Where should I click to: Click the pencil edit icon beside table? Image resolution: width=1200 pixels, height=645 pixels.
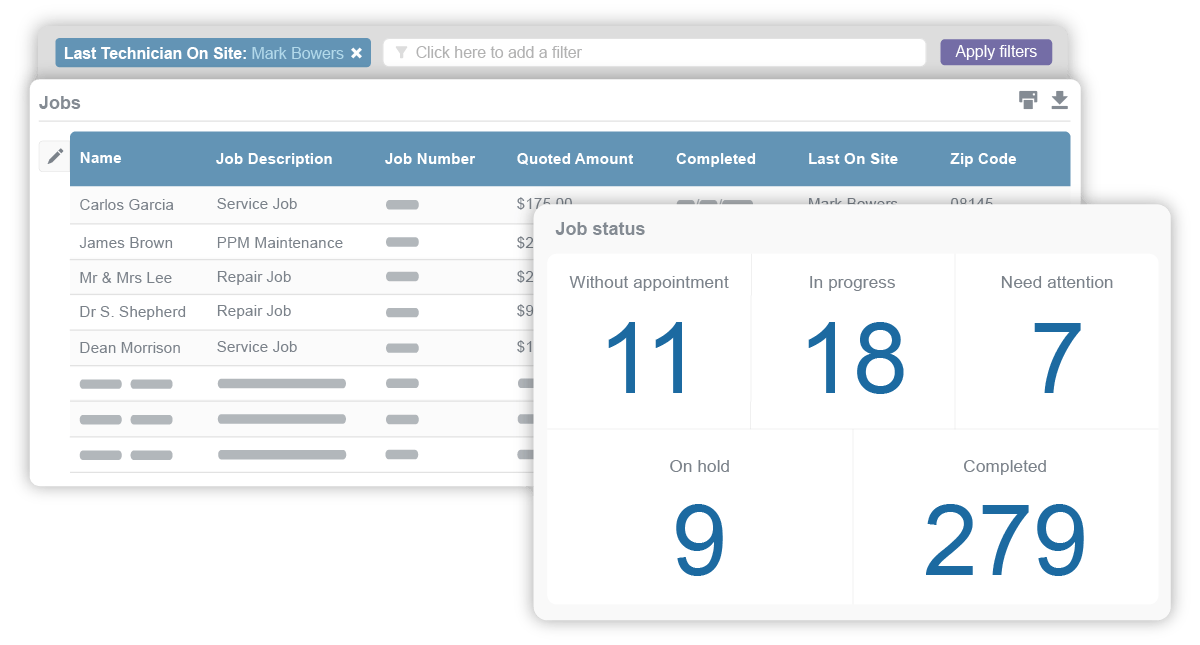[x=55, y=156]
